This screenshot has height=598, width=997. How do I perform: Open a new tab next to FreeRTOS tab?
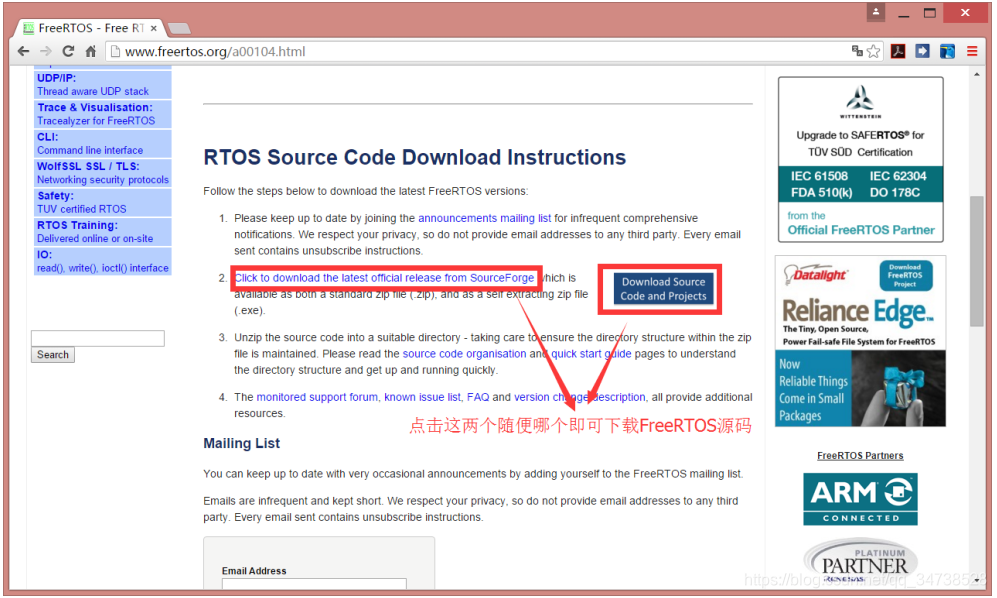tap(179, 28)
